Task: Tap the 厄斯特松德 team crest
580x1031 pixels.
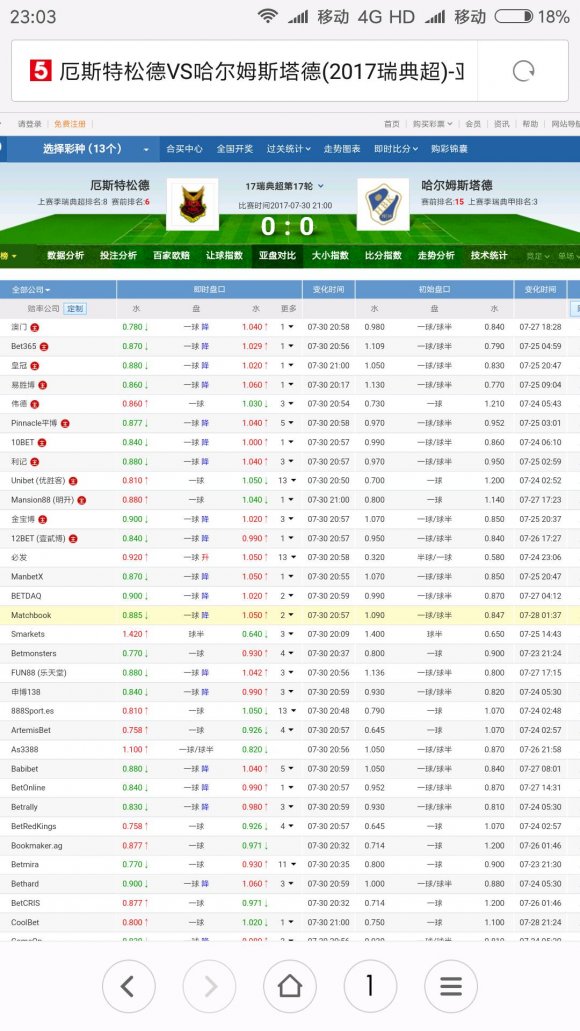Action: coord(192,204)
